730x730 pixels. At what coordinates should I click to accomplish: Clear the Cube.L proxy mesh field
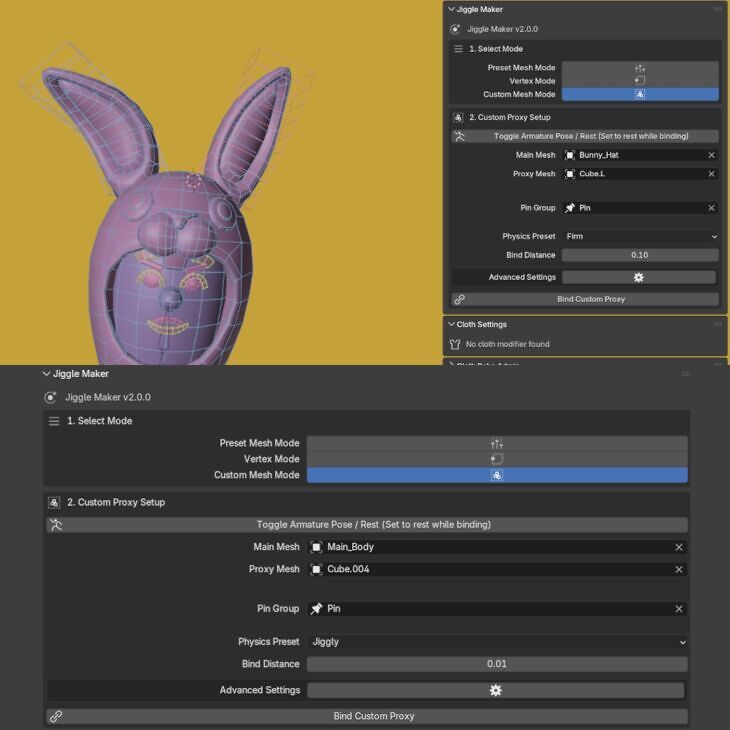[x=711, y=174]
